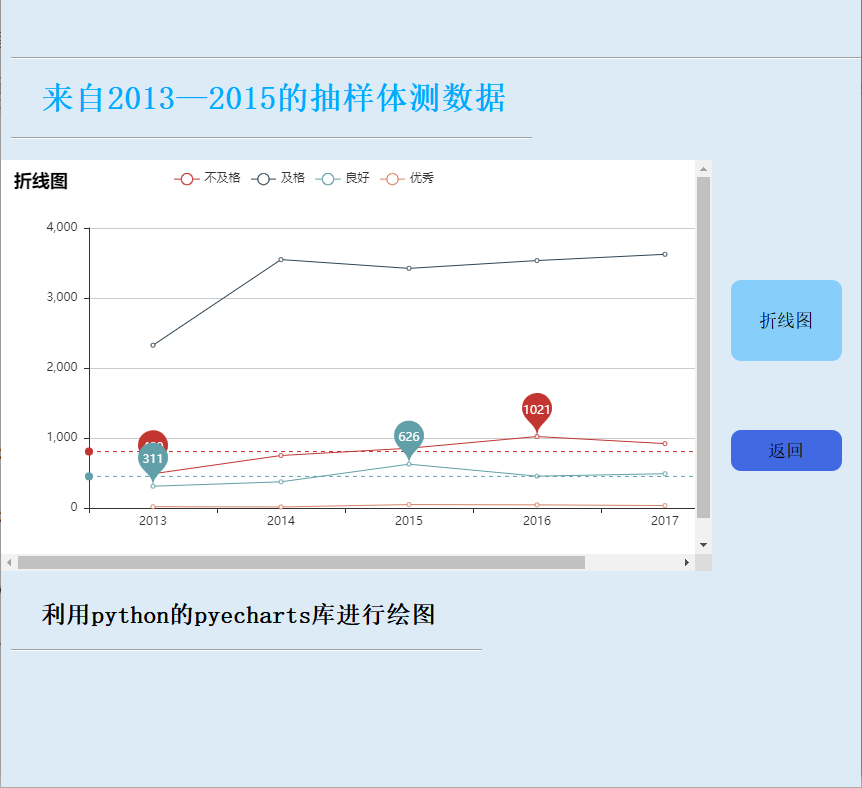
Task: Click the vertical scrollbar thumb
Action: pyautogui.click(x=703, y=348)
